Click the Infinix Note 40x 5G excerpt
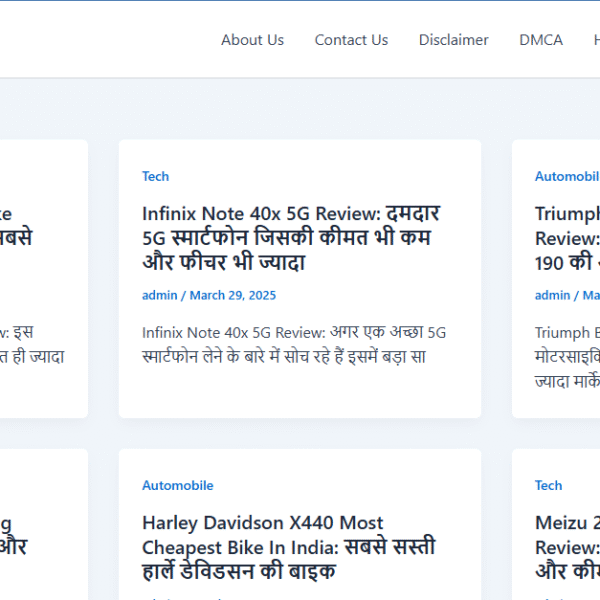This screenshot has width=600, height=600. [294, 344]
